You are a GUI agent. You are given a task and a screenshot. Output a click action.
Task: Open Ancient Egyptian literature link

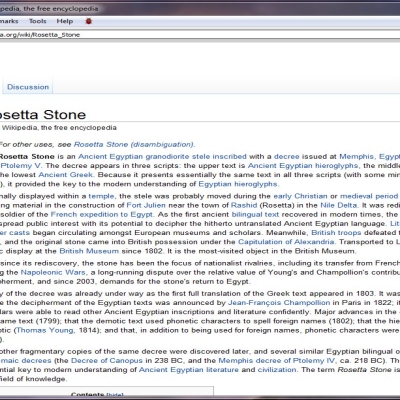[189, 369]
